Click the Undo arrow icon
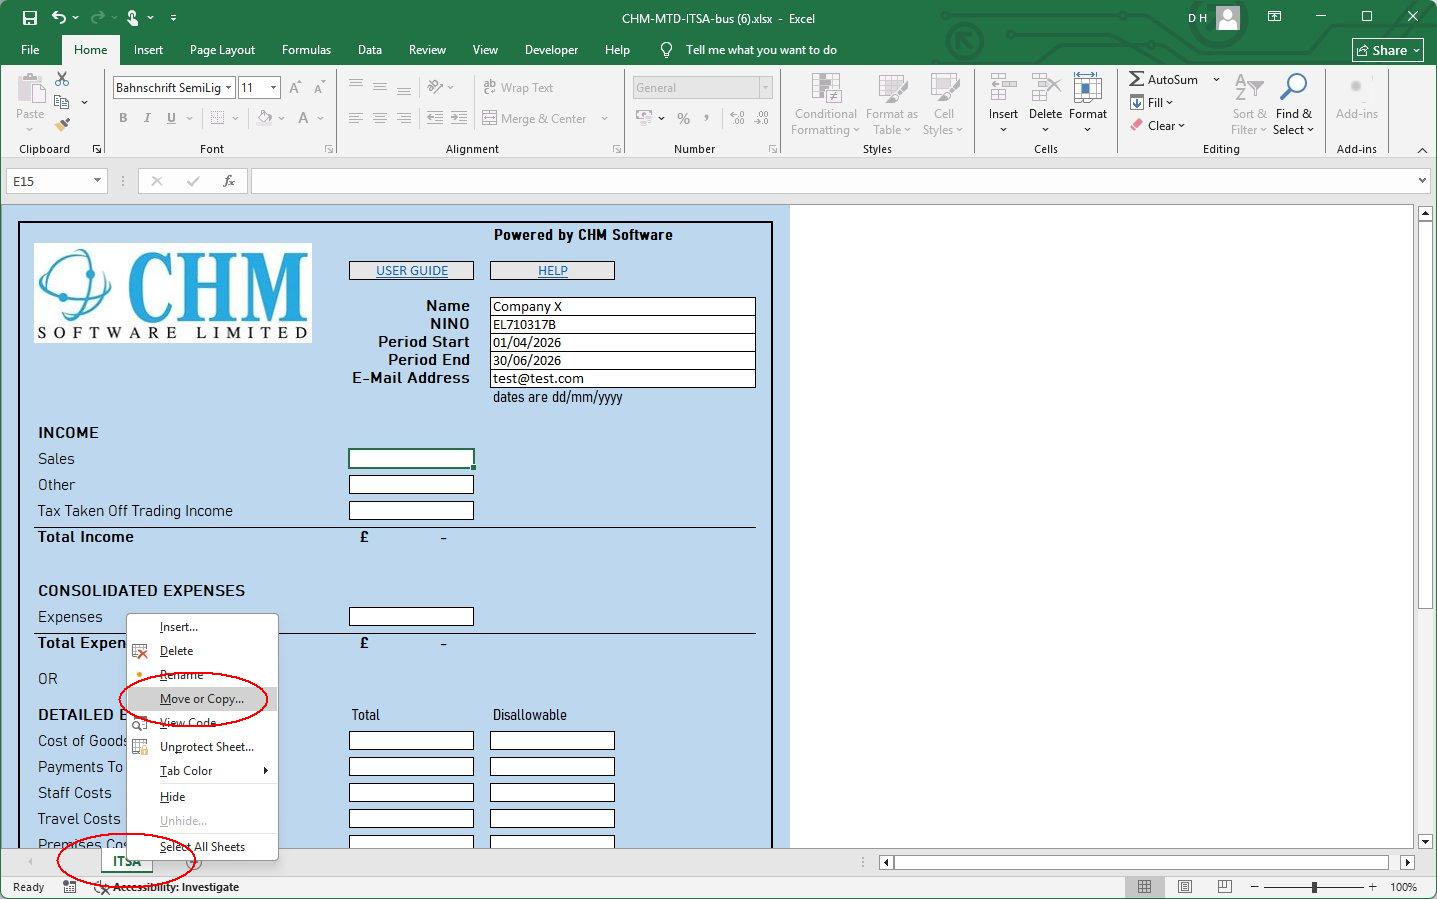The image size is (1437, 899). (x=59, y=18)
